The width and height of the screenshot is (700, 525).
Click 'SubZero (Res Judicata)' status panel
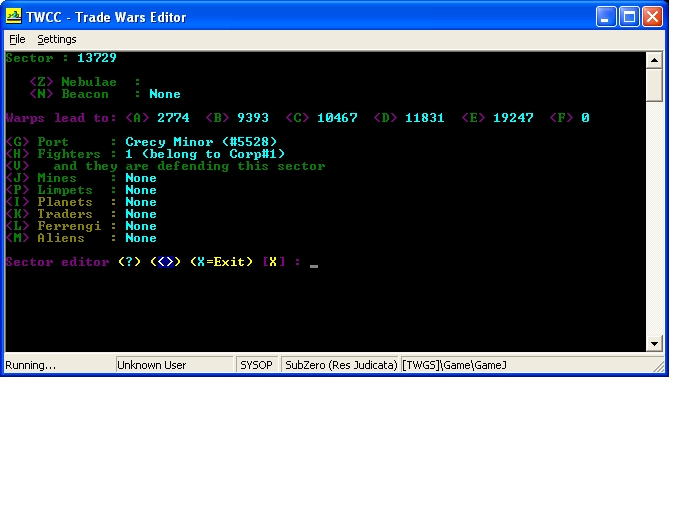[x=340, y=365]
